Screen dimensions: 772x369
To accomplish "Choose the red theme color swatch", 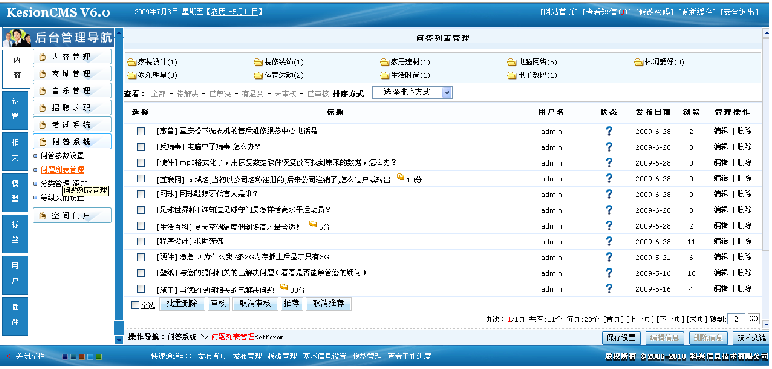I will click(x=83, y=356).
